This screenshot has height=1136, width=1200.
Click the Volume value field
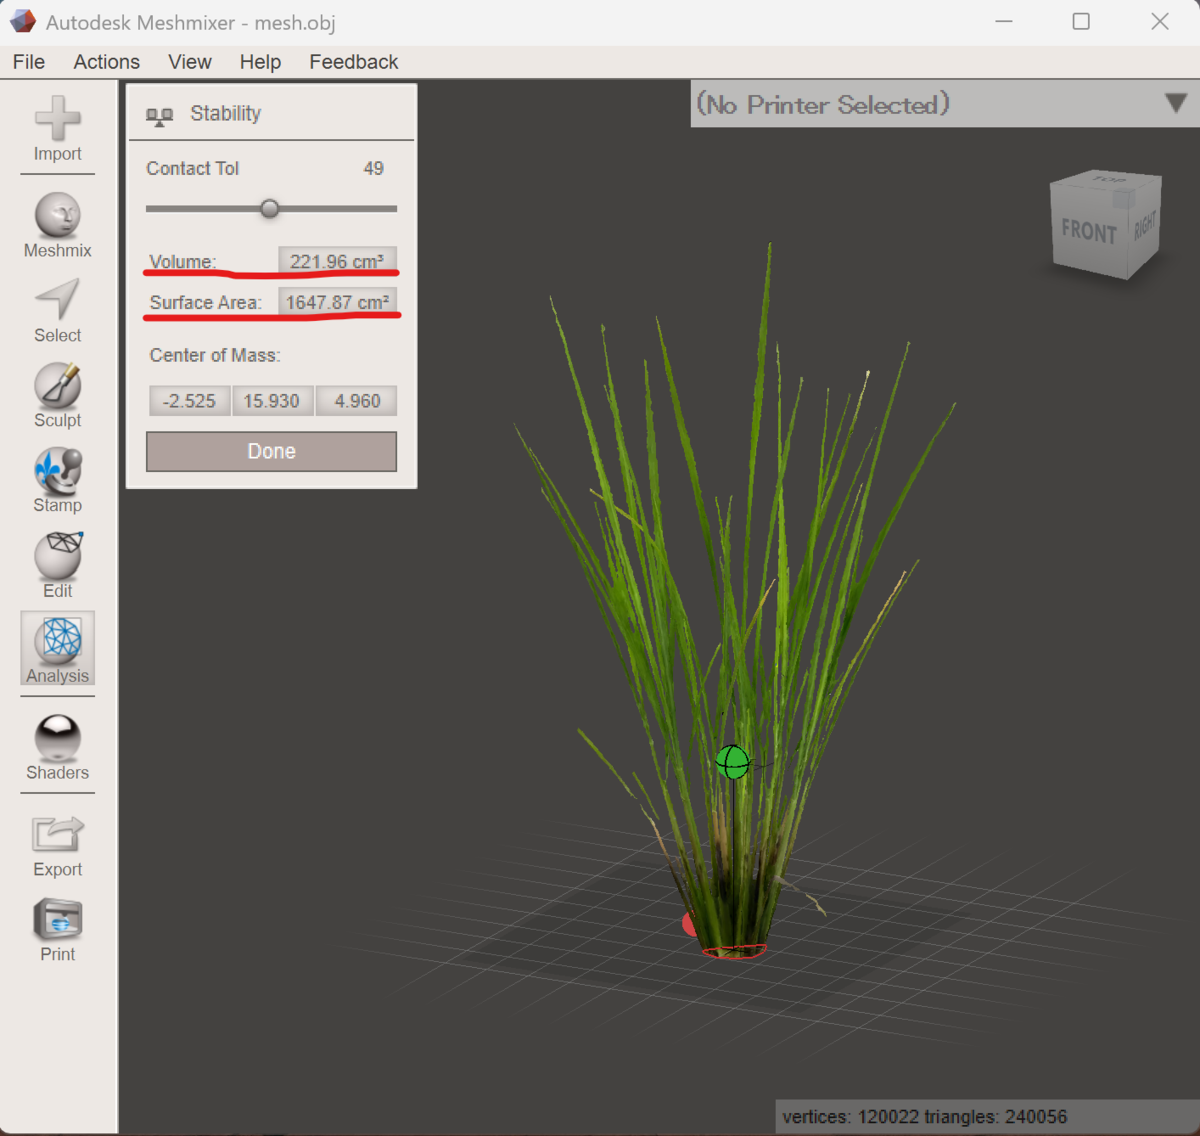[337, 261]
